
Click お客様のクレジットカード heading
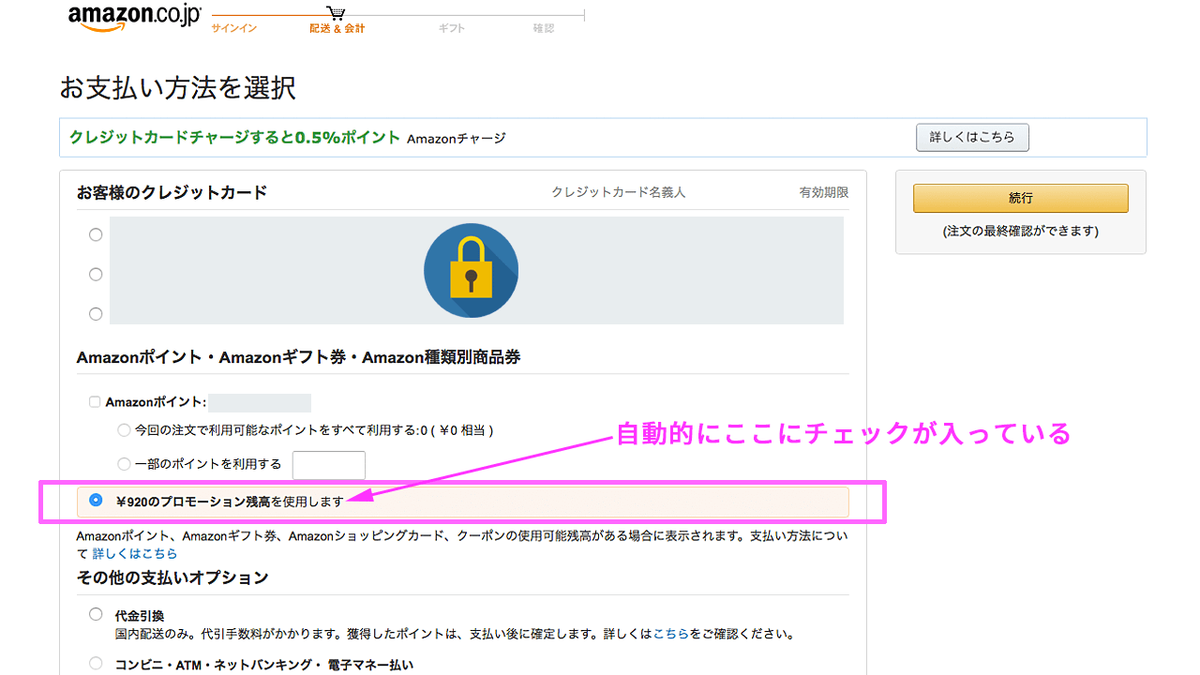pos(172,192)
